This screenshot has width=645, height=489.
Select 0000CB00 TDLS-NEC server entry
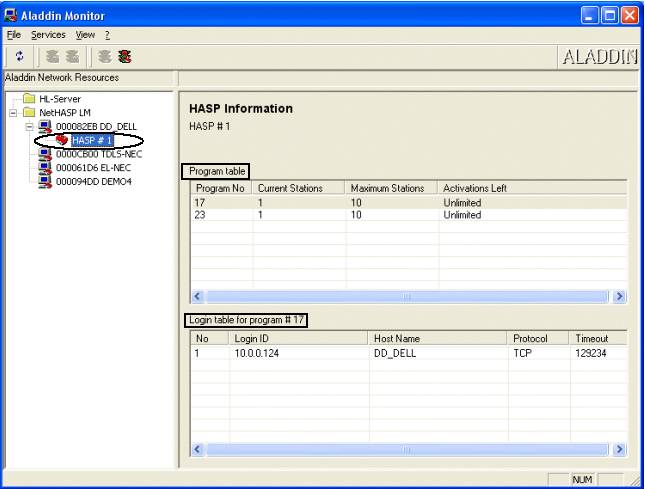(x=99, y=154)
